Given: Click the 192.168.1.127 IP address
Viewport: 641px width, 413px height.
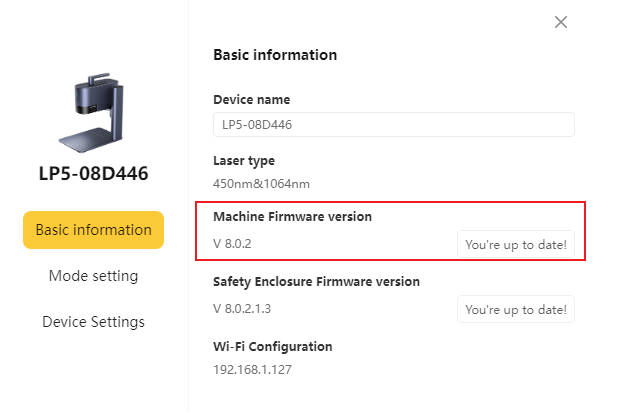Looking at the screenshot, I should coord(252,370).
